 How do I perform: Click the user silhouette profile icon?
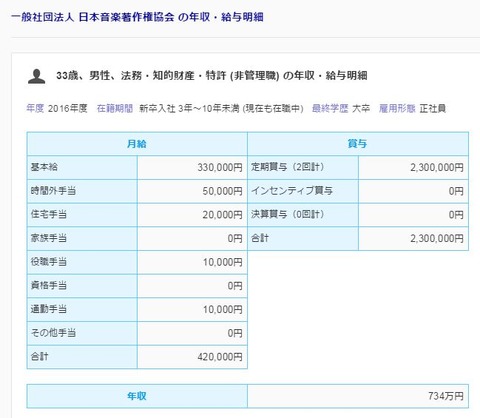[37, 76]
